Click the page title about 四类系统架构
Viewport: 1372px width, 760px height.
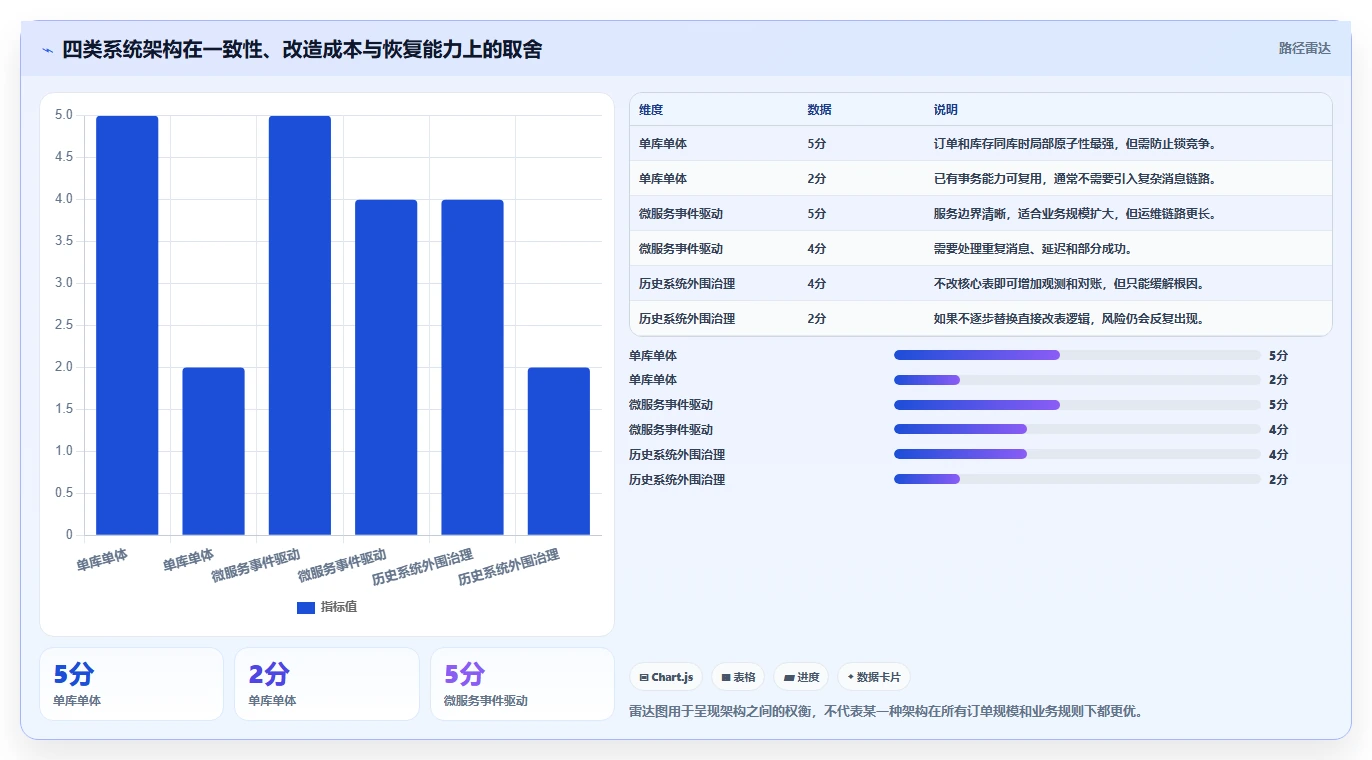[x=302, y=49]
